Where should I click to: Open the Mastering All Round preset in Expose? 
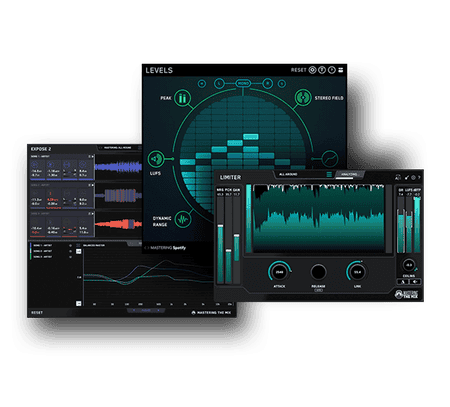coord(117,147)
